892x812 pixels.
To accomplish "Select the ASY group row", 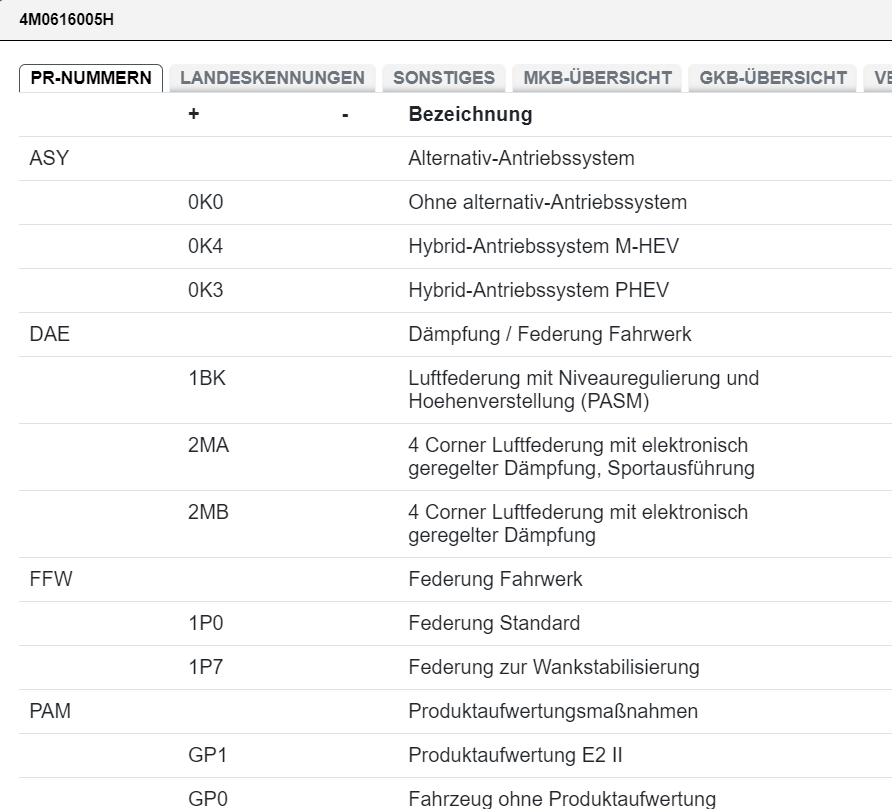I will (x=50, y=159).
